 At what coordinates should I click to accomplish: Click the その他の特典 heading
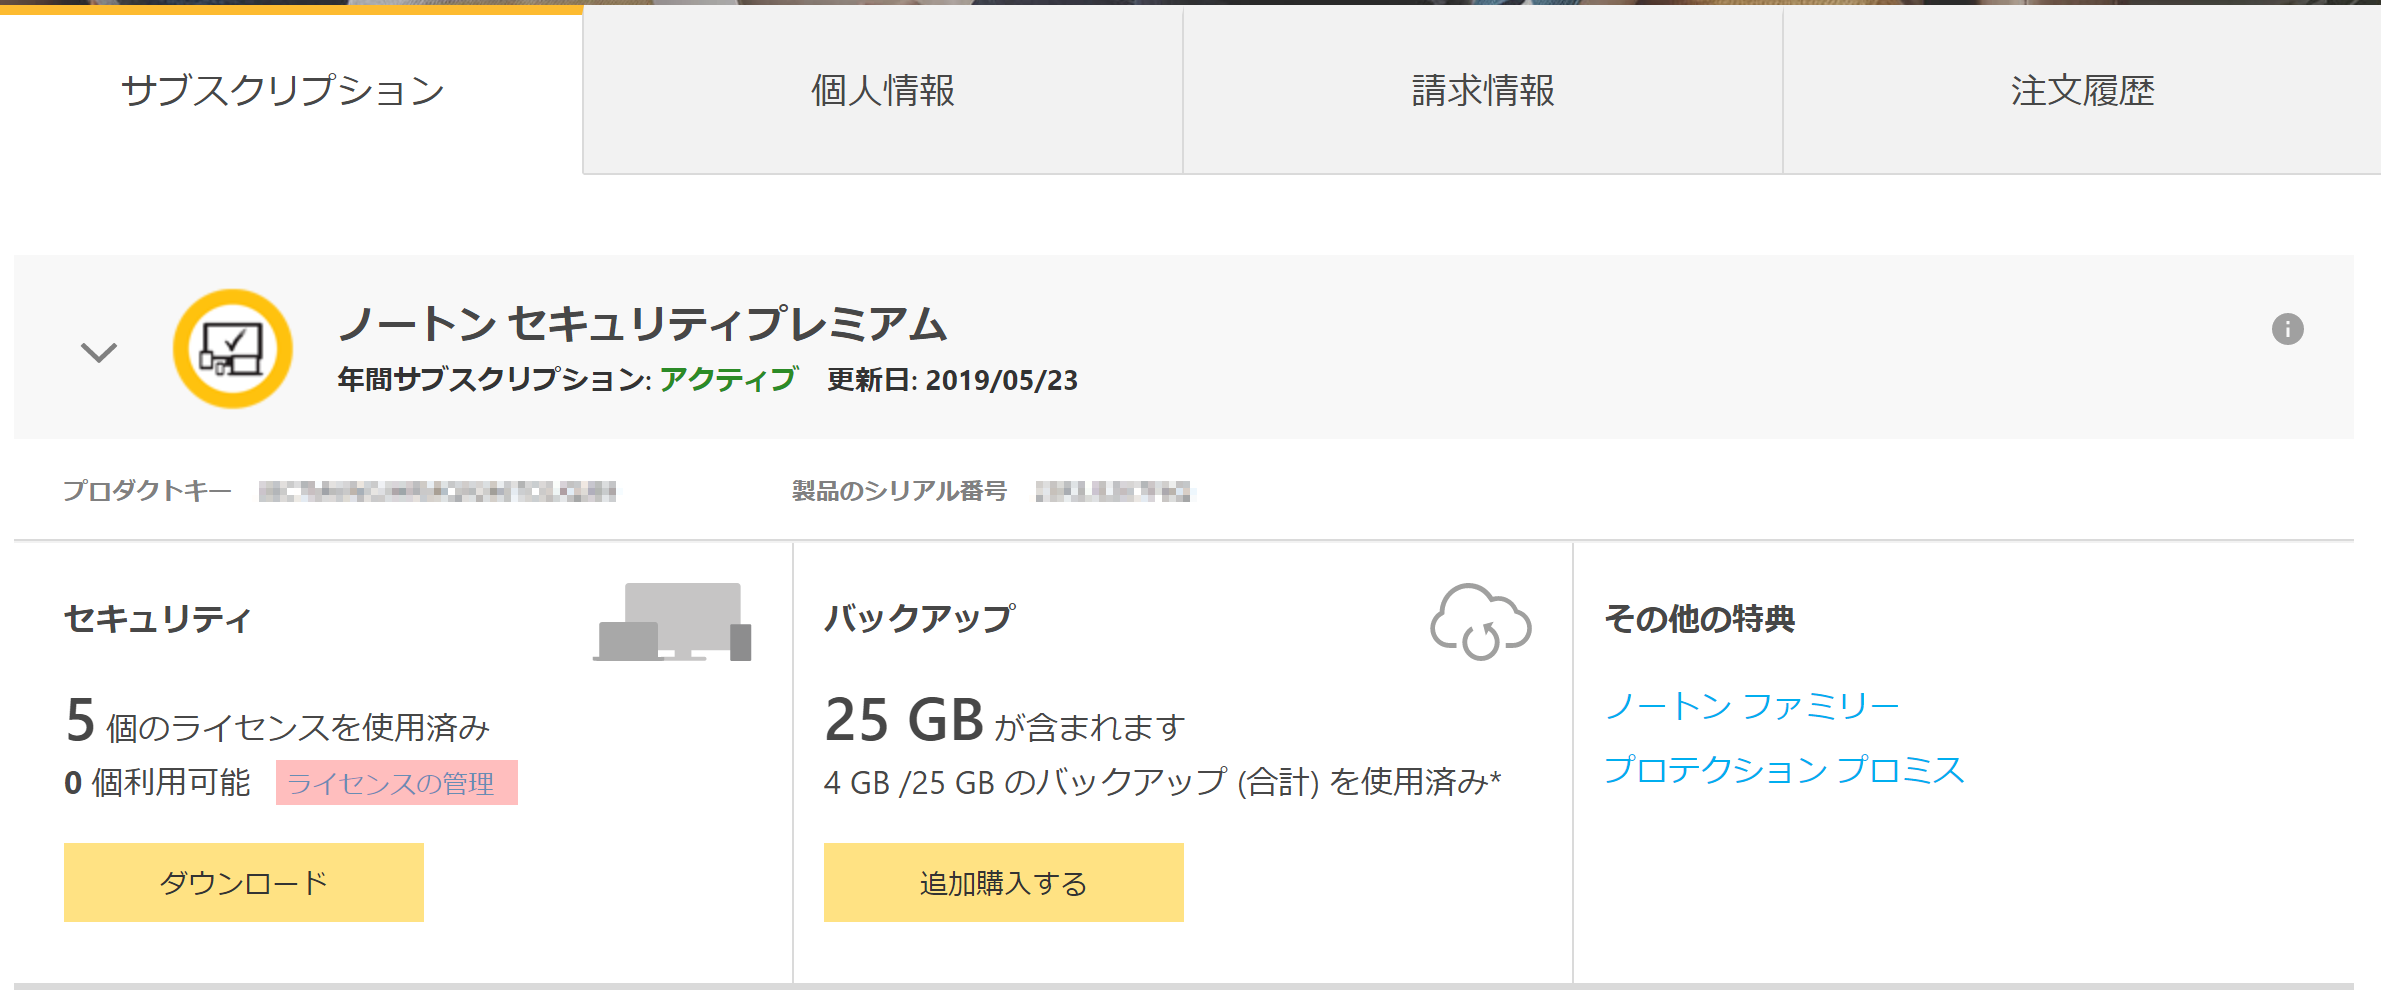[1700, 619]
